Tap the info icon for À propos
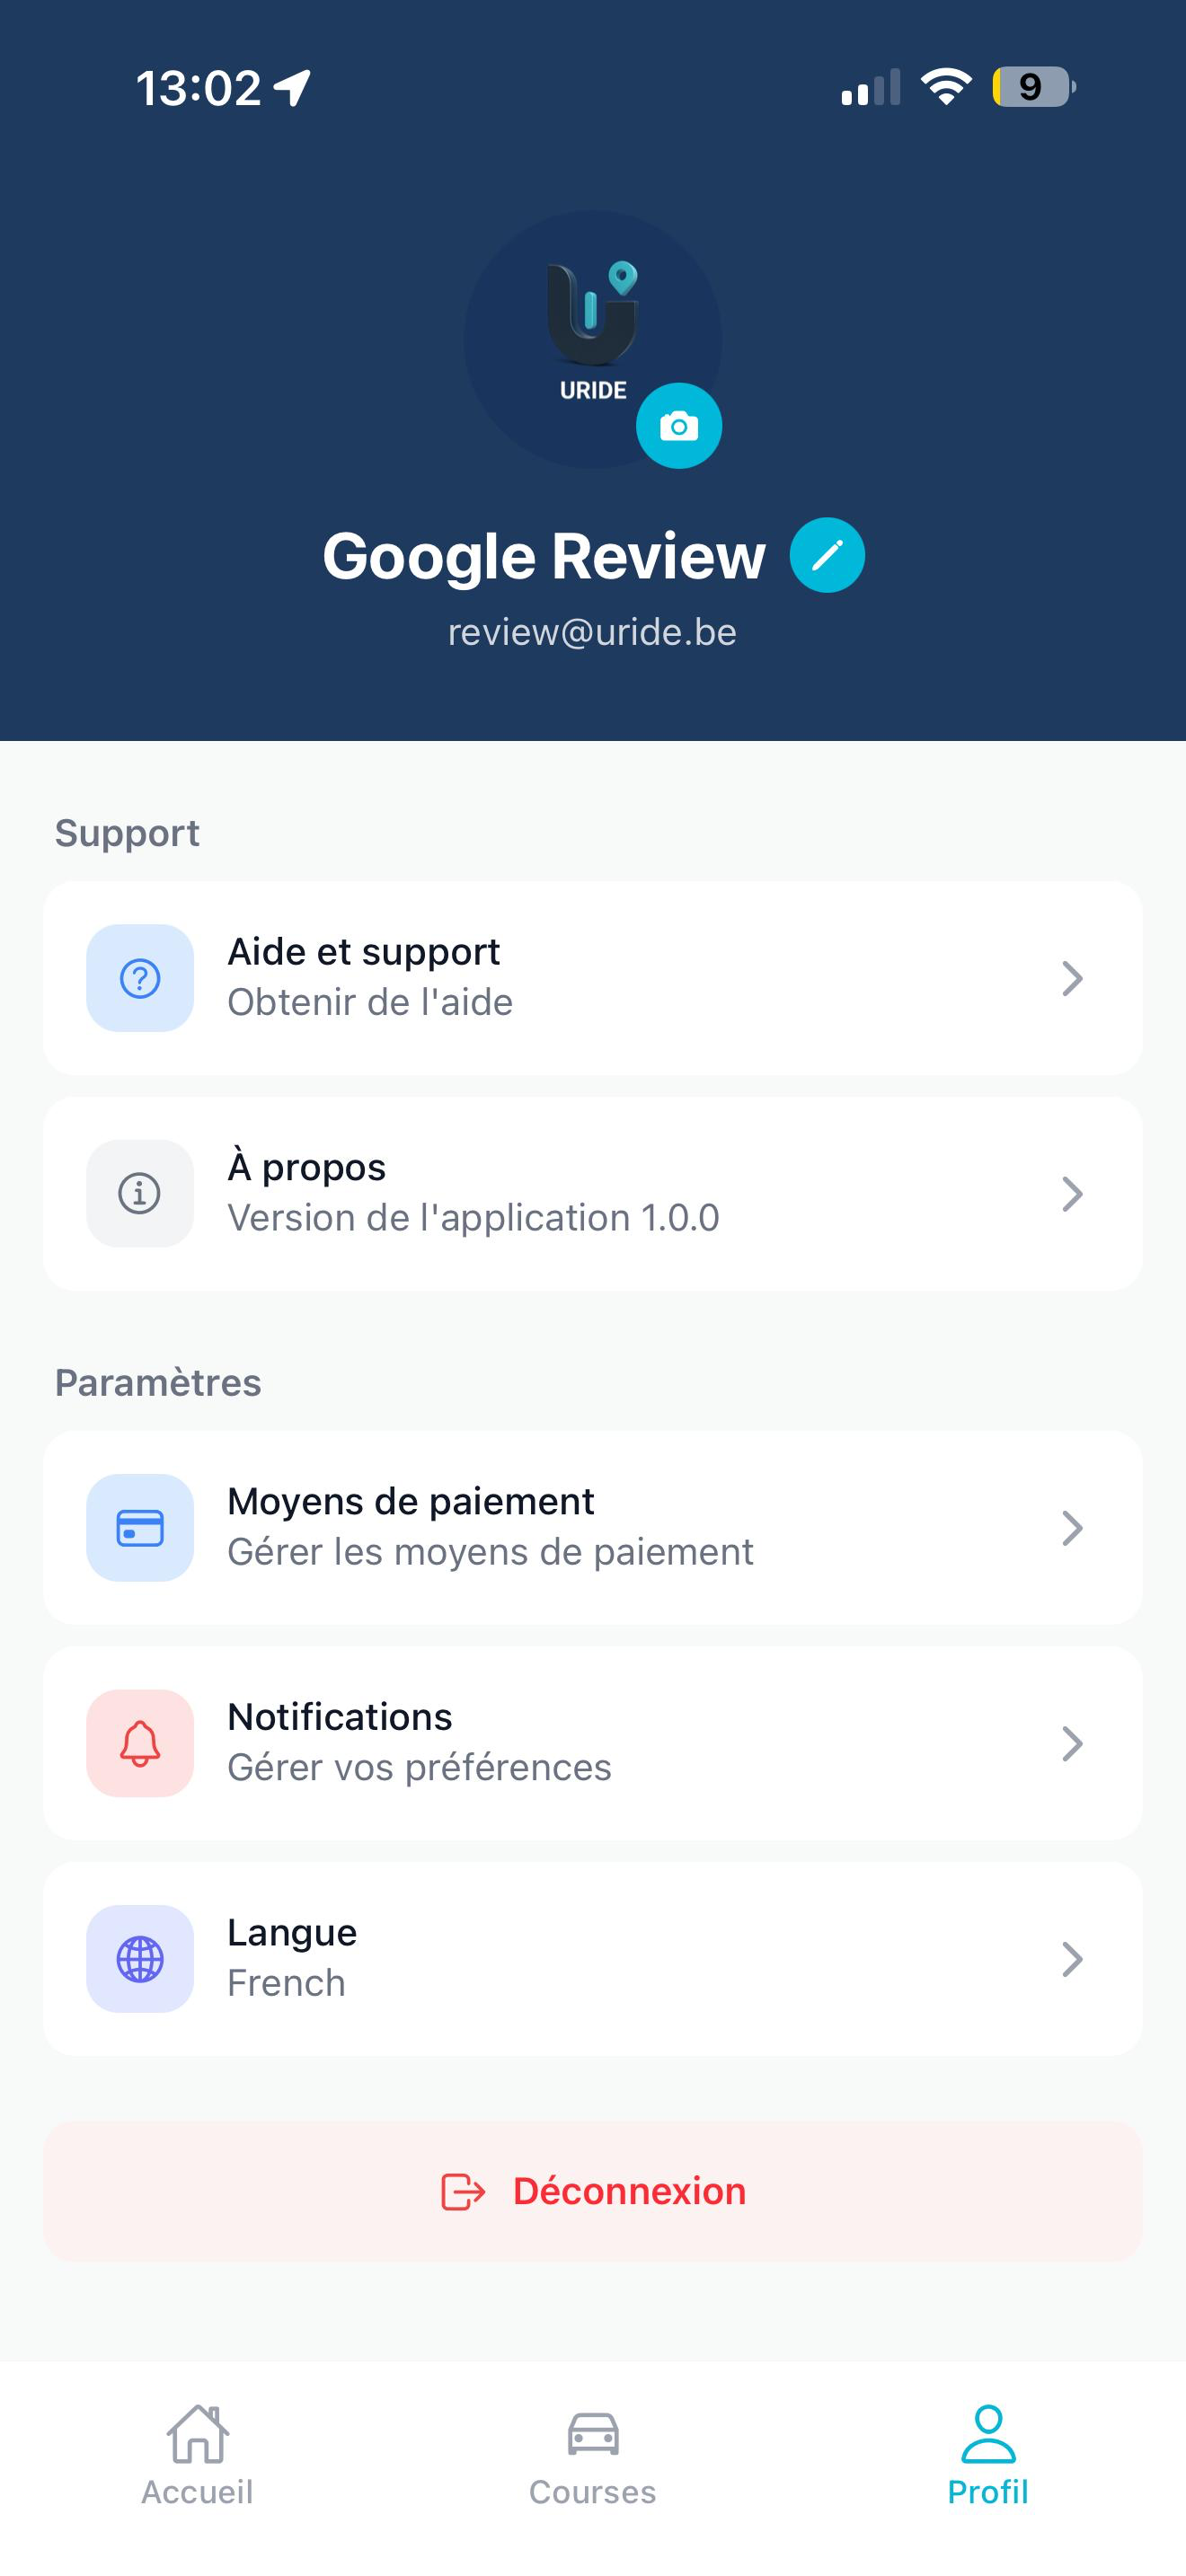This screenshot has width=1186, height=2576. [x=140, y=1193]
